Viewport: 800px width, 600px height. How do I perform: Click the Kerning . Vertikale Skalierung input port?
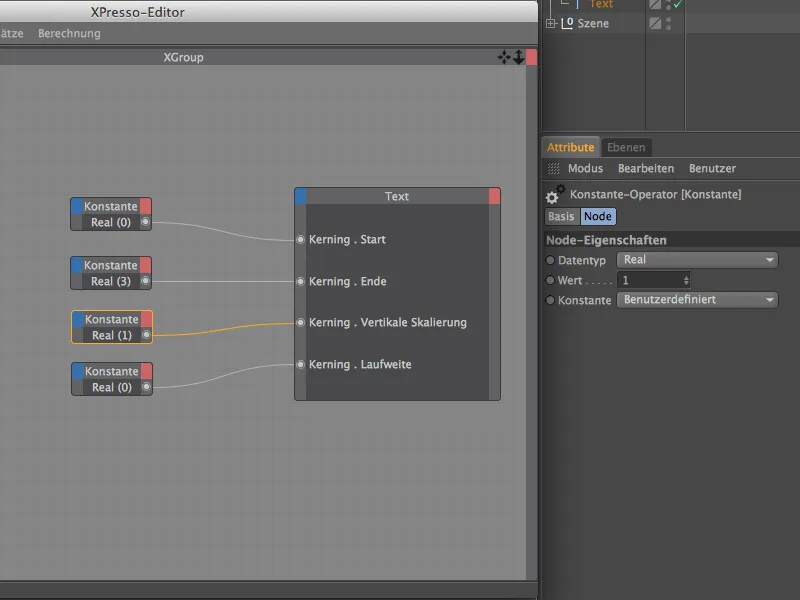301,322
